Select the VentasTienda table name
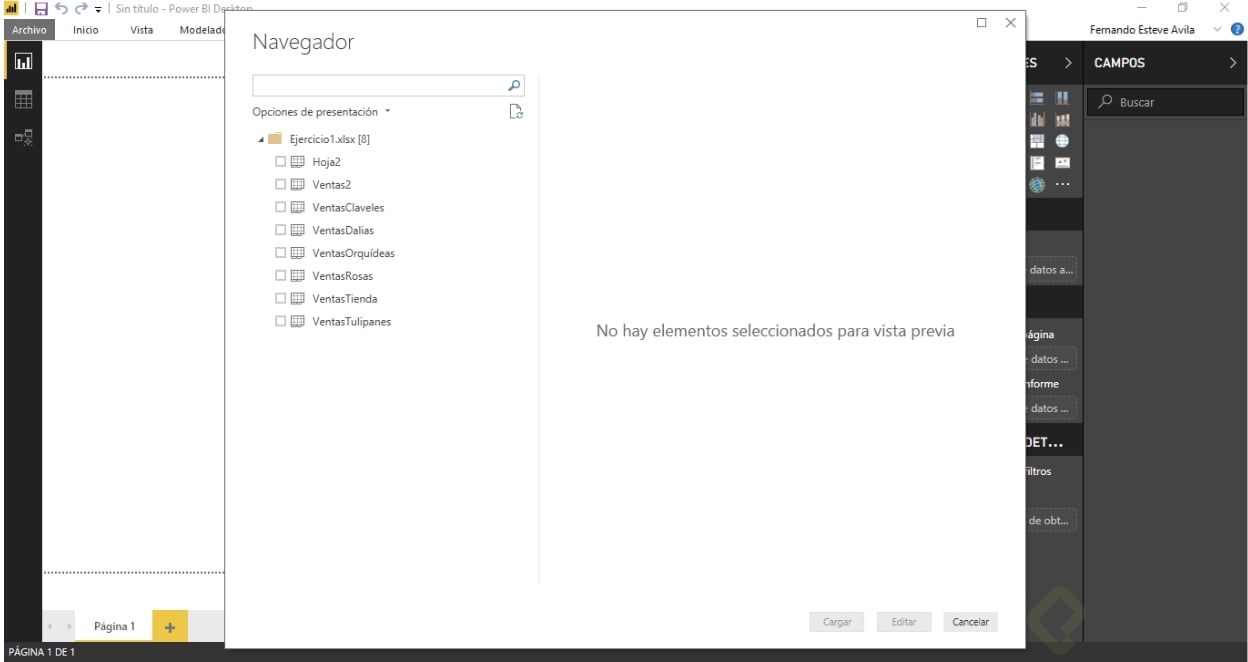This screenshot has width=1248, height=662. [345, 299]
